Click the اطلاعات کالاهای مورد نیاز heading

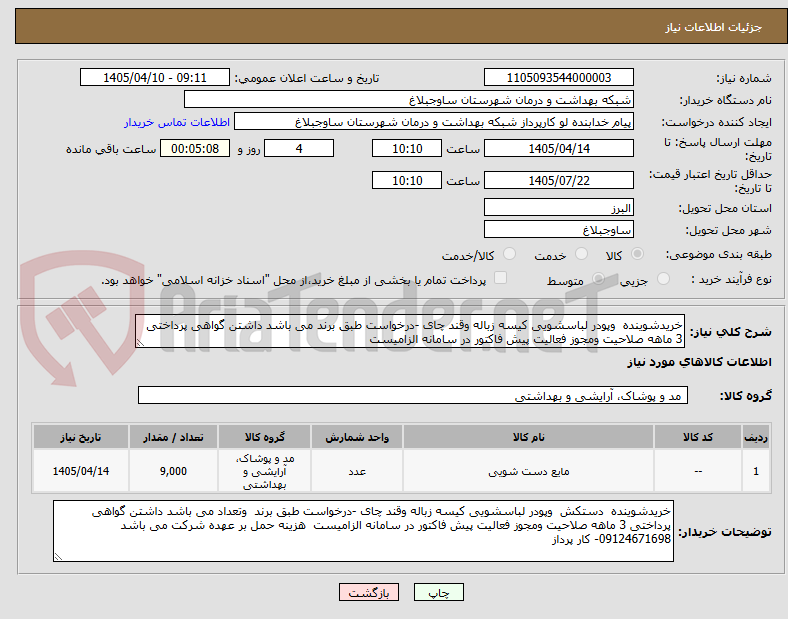(x=699, y=362)
